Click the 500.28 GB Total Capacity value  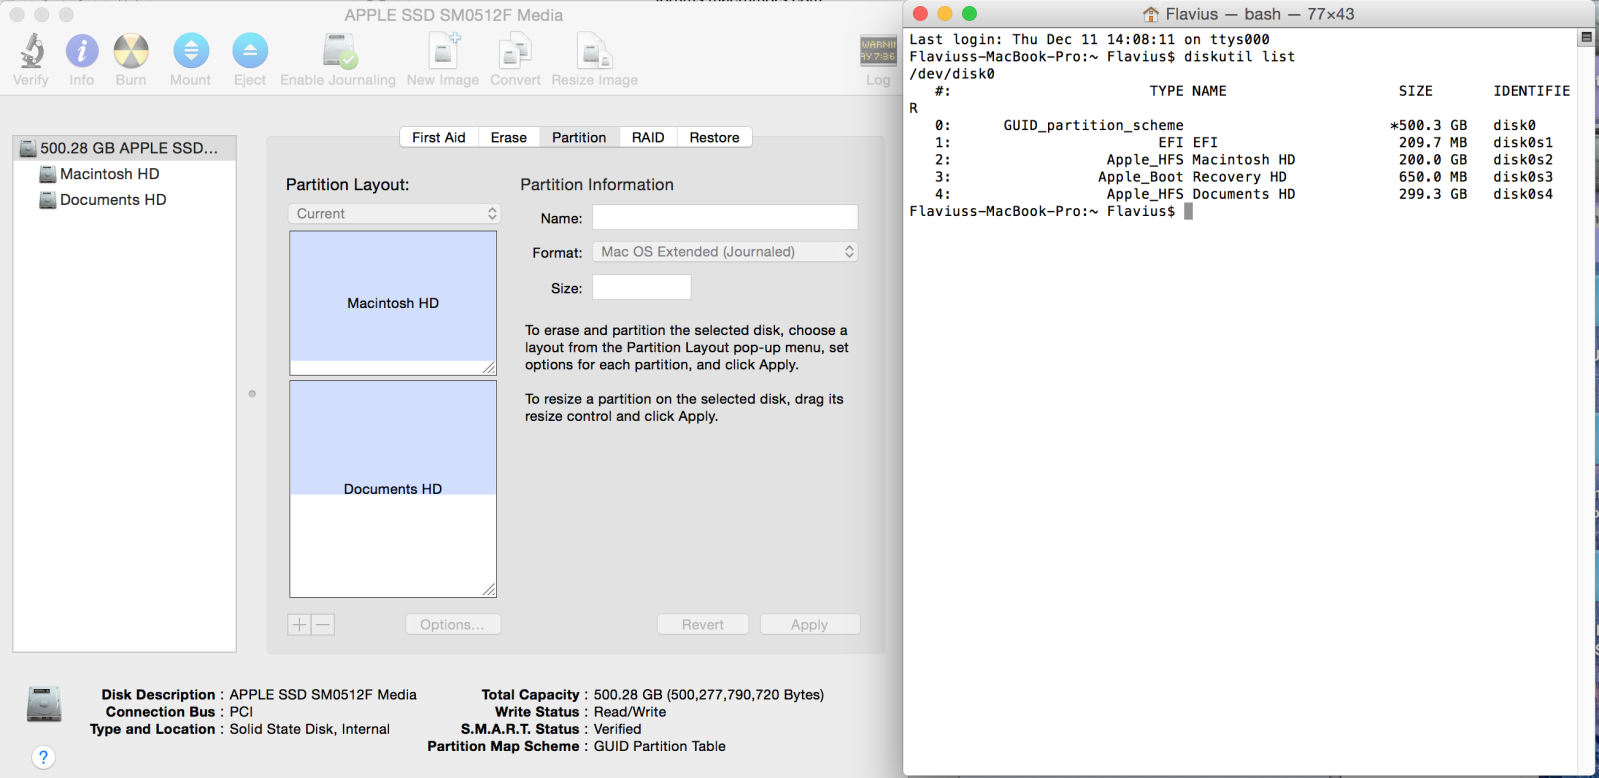709,695
